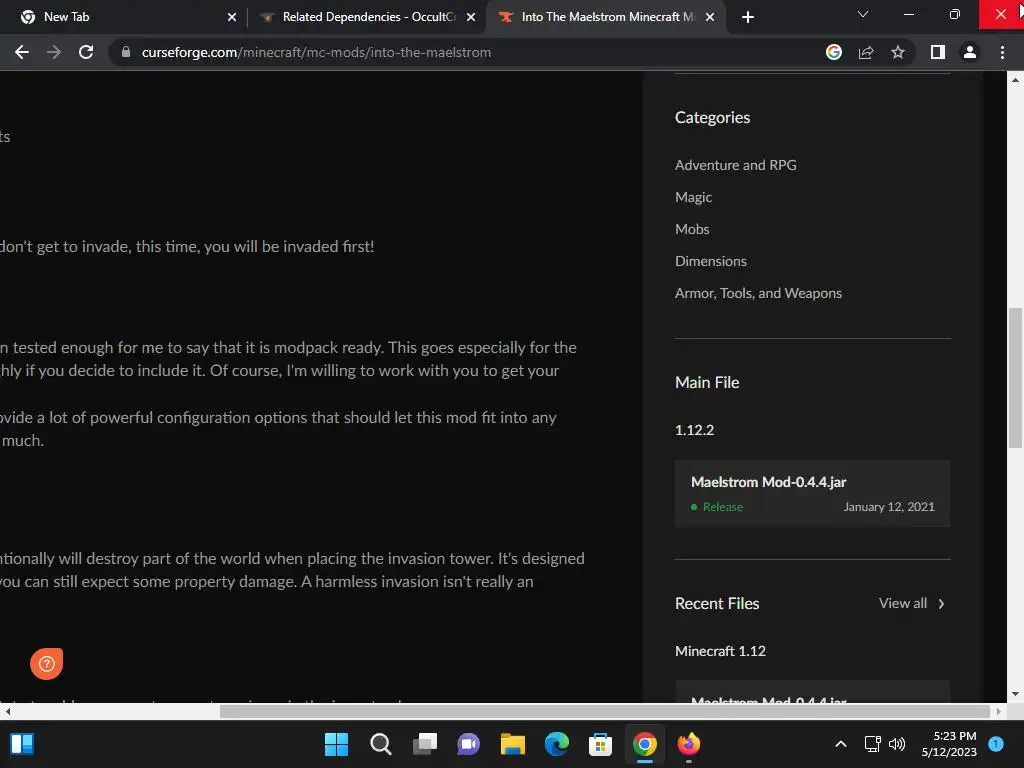Open Armor, Tools, and Weapons category
1024x768 pixels.
point(758,293)
